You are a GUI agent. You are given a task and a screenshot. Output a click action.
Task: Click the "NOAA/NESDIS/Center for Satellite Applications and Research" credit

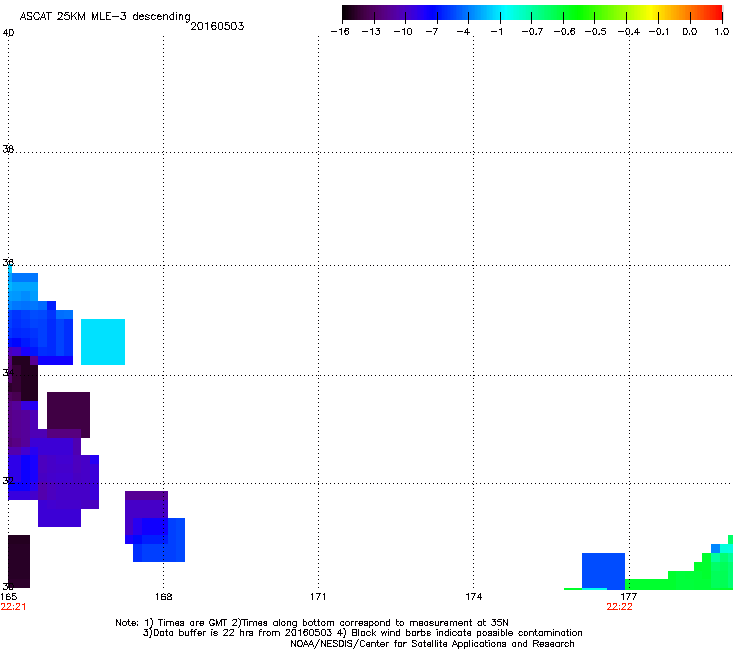point(432,644)
